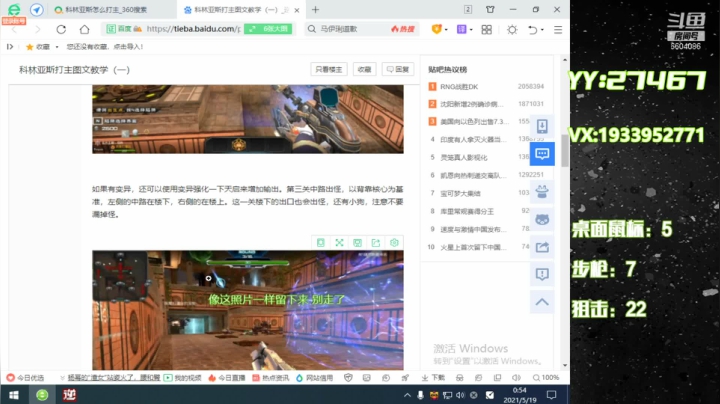
Task: Click the 点击导入 import bookmarks link
Action: (x=128, y=46)
